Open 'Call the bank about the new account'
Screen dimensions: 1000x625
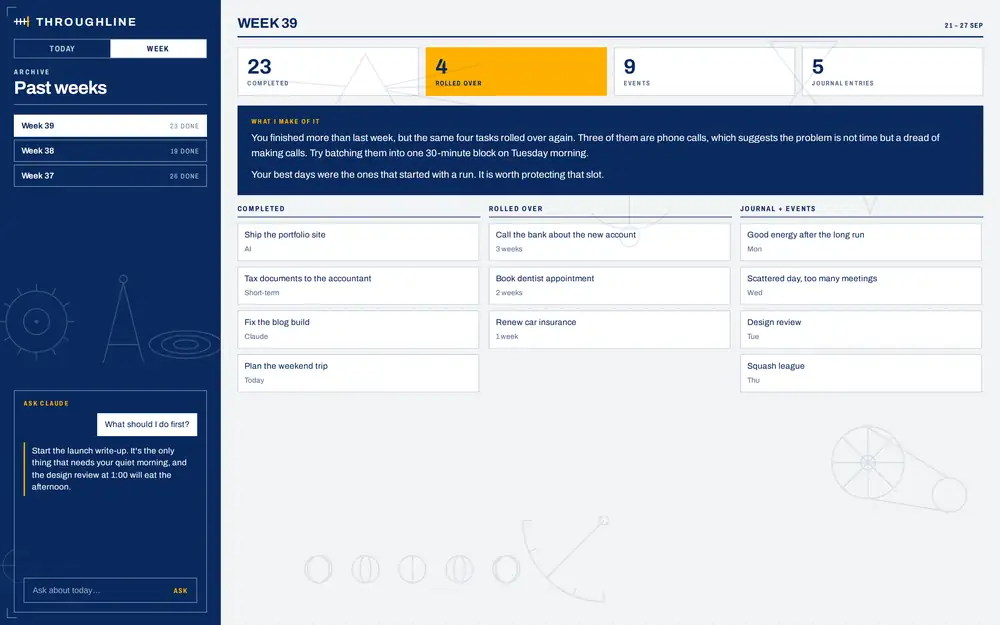pyautogui.click(x=609, y=242)
